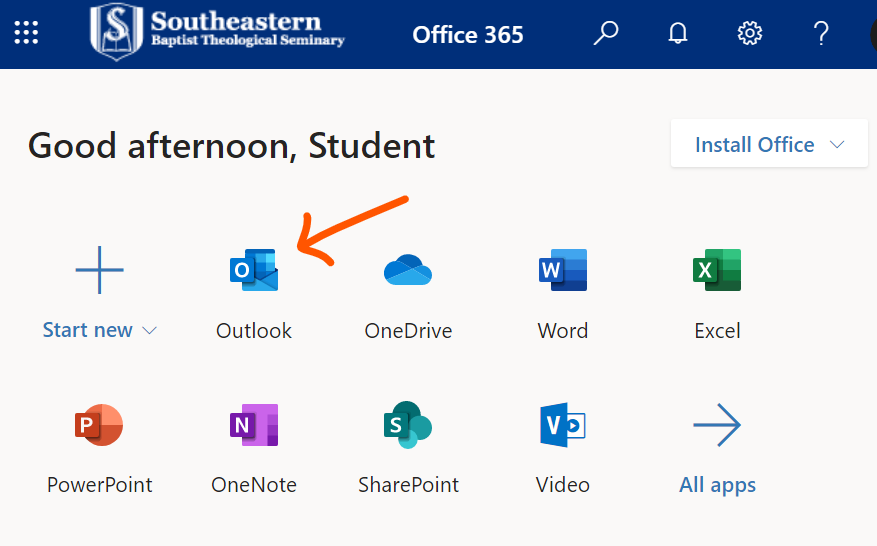Screen dimensions: 877x546
Task: Click the OneNote text label
Action: tap(254, 484)
